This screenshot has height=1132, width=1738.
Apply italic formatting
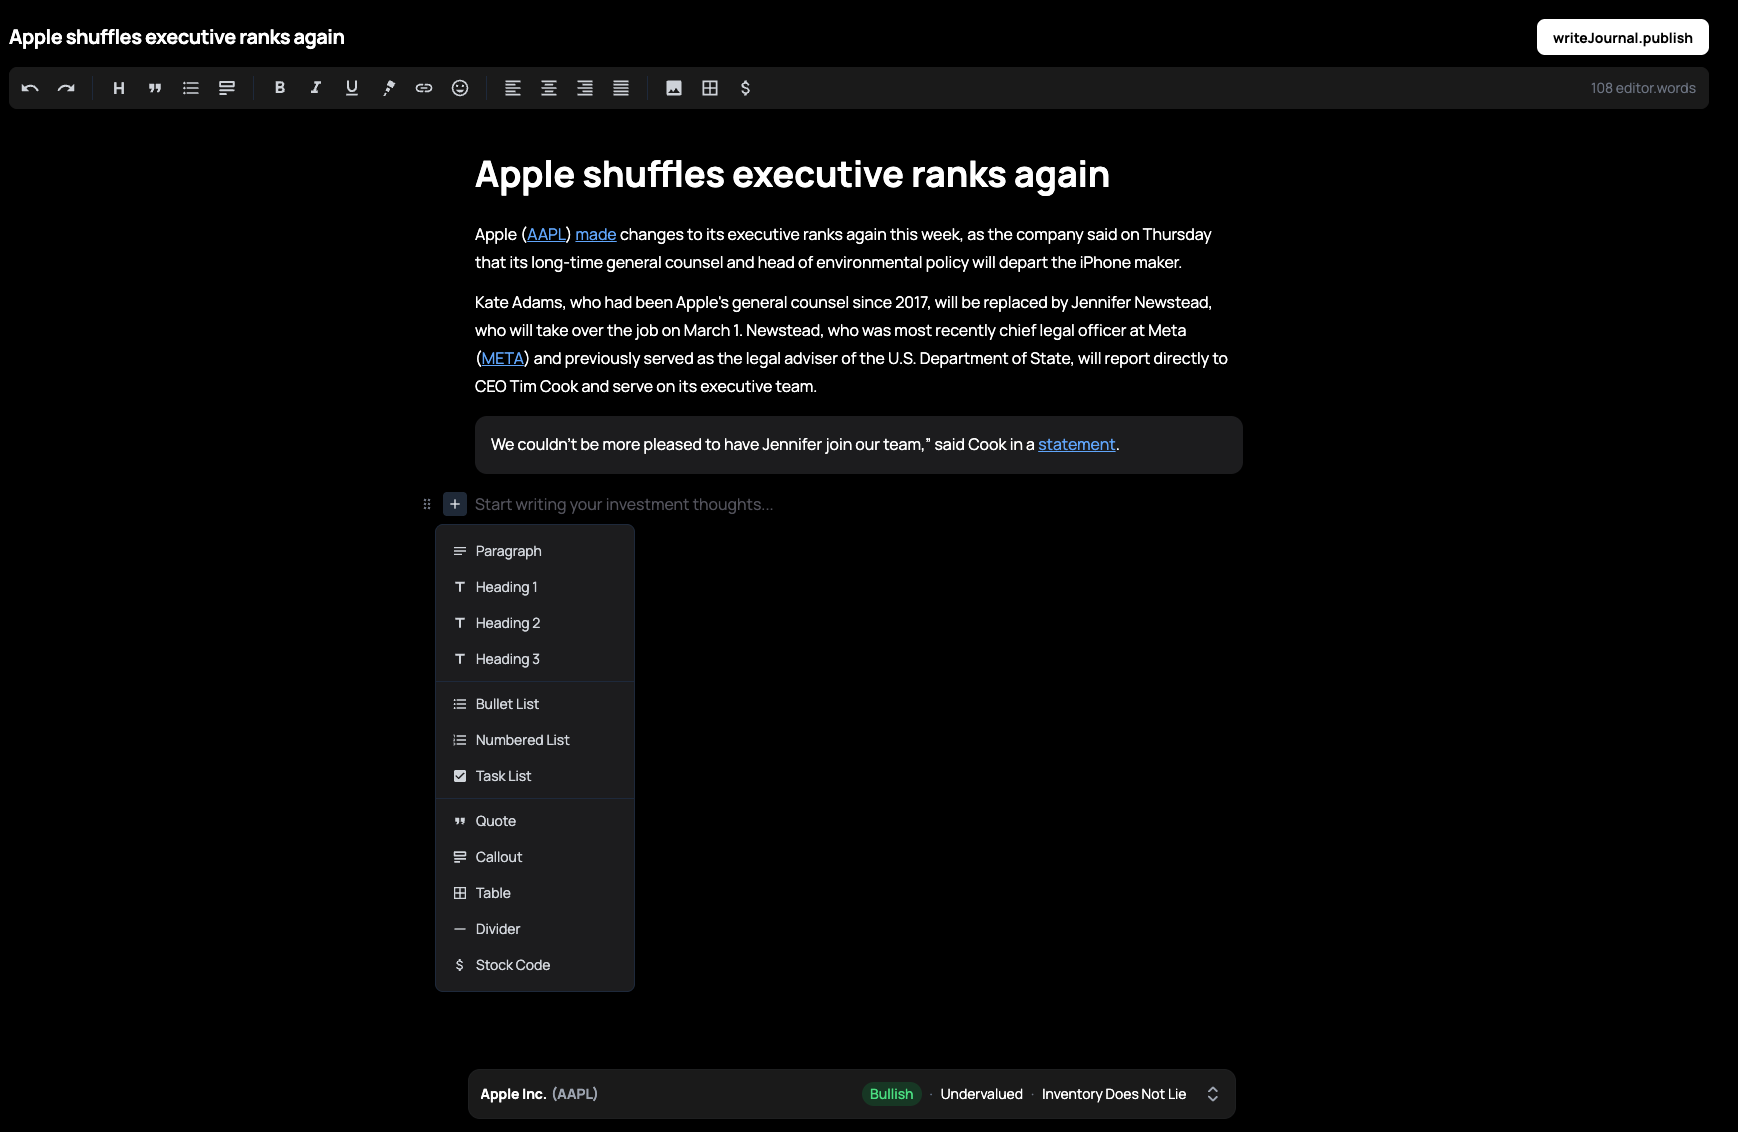(315, 88)
